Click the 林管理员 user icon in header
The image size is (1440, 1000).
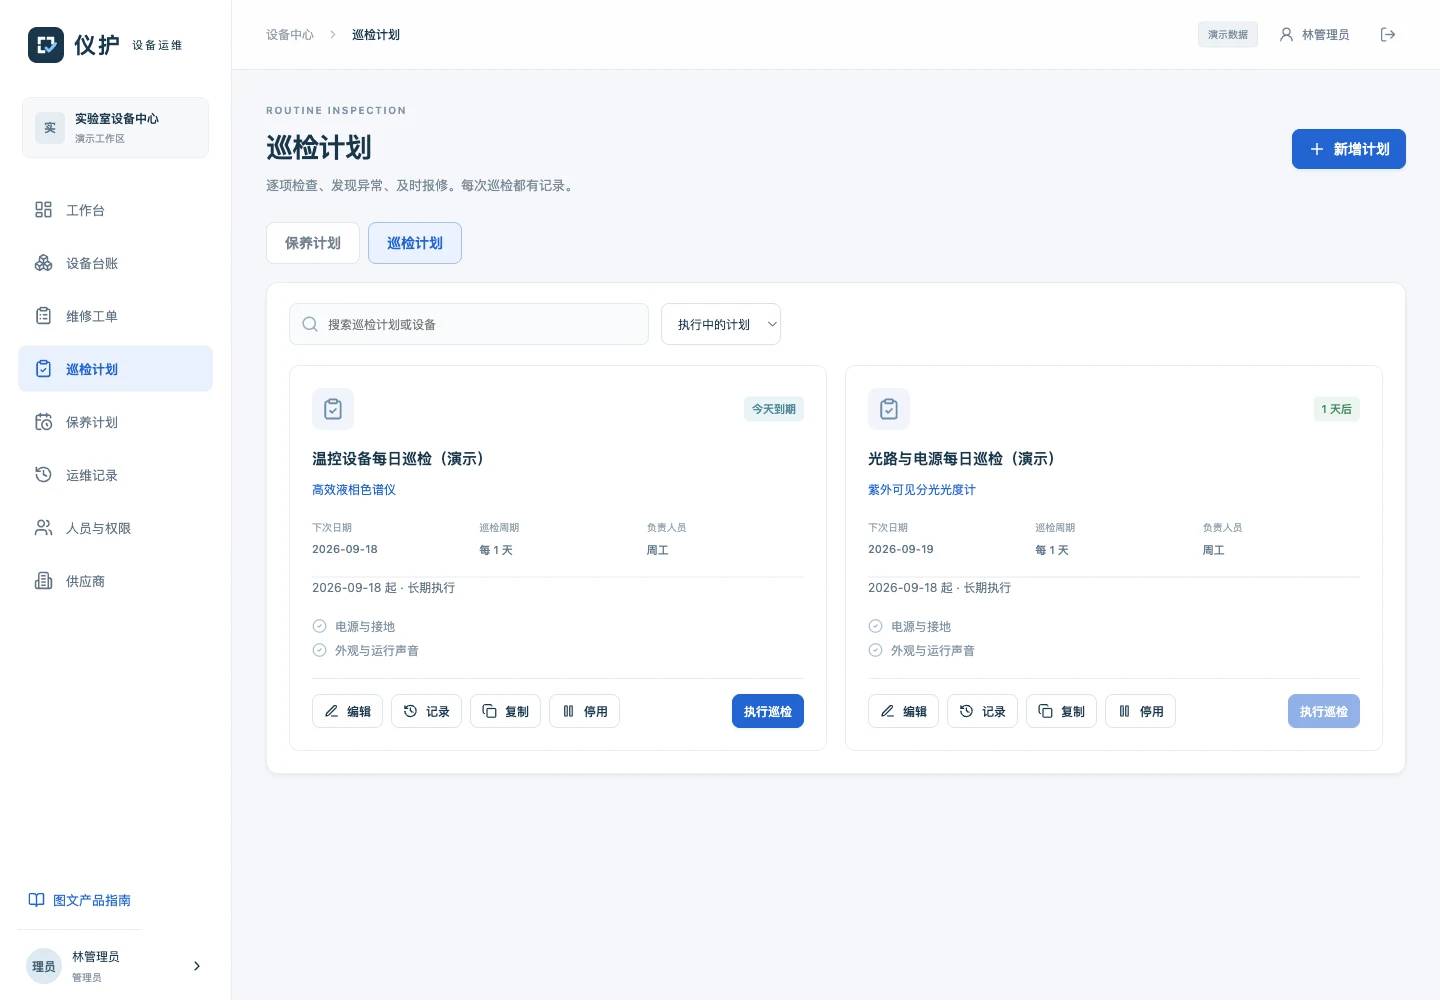pos(1287,35)
